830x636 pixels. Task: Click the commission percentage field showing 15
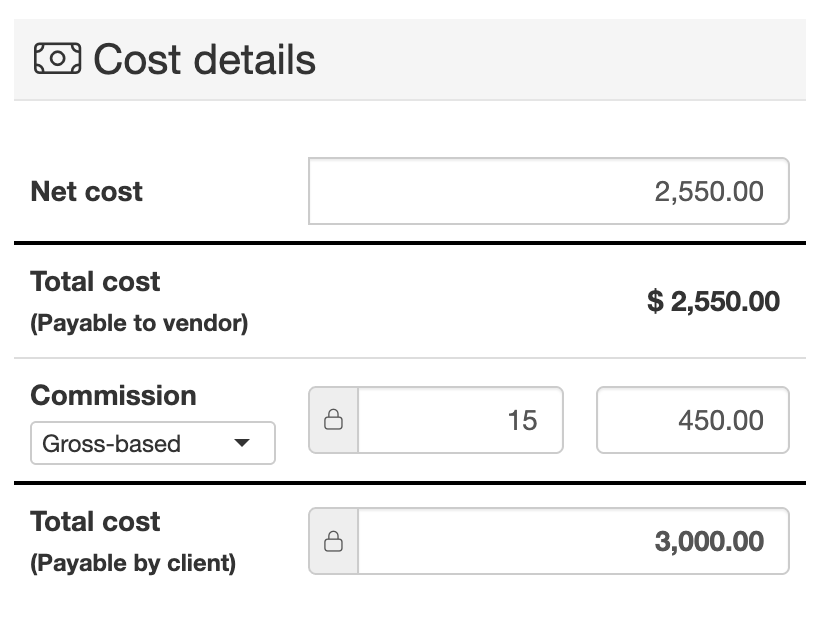[x=460, y=420]
